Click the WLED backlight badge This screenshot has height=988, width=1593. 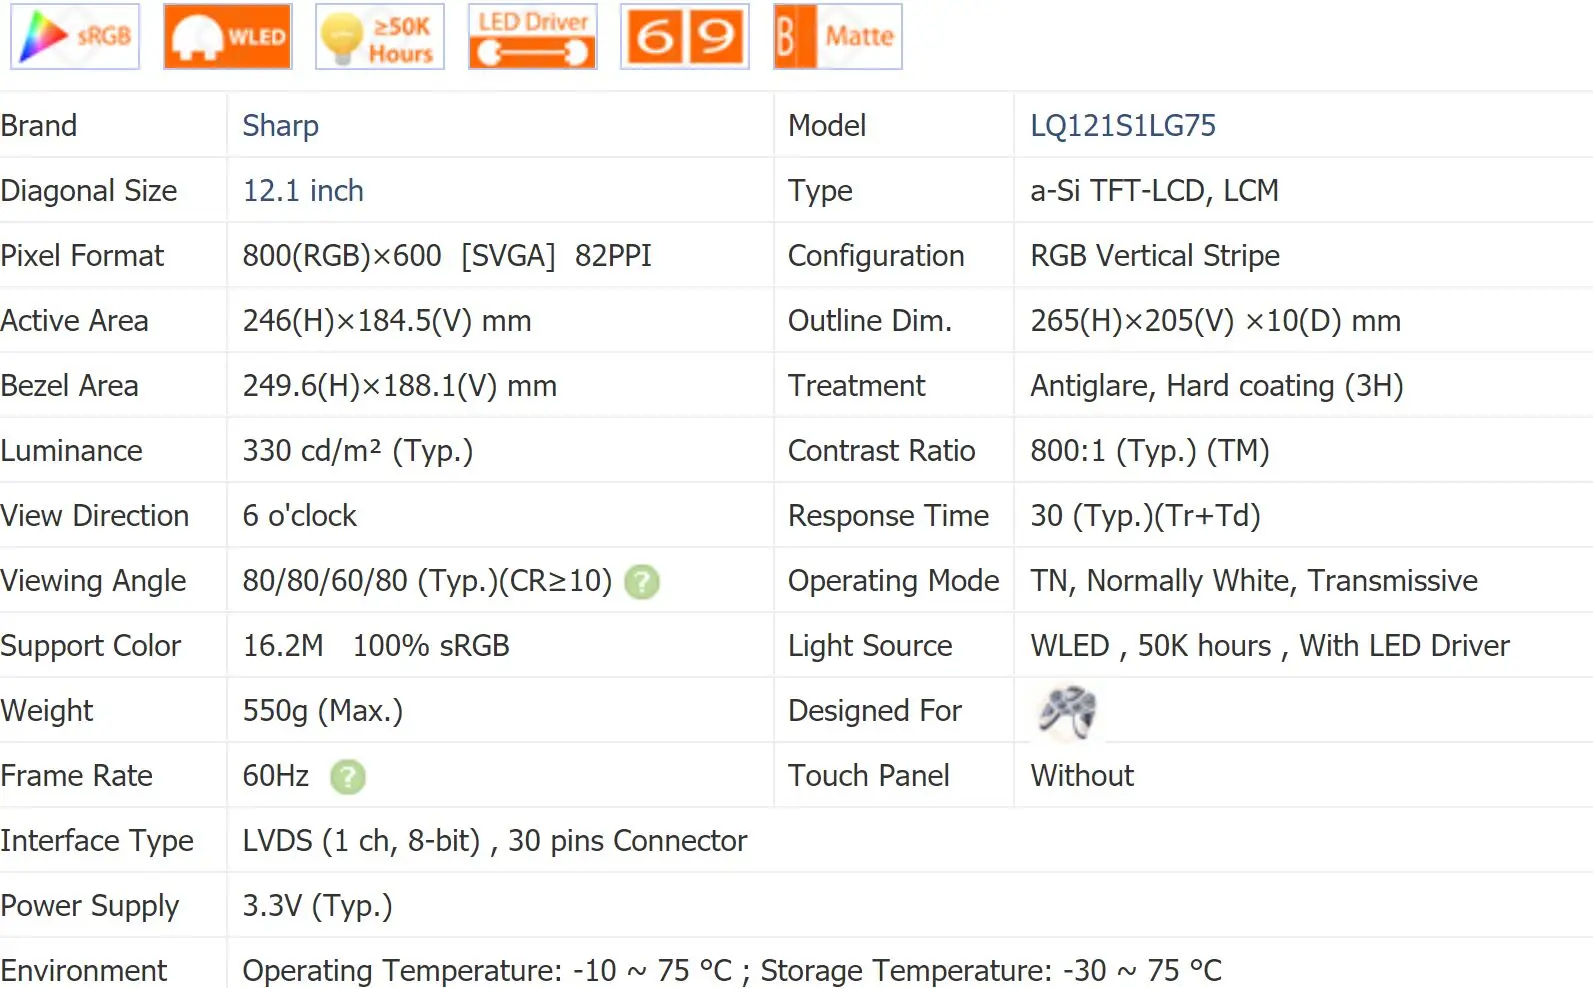tap(228, 37)
